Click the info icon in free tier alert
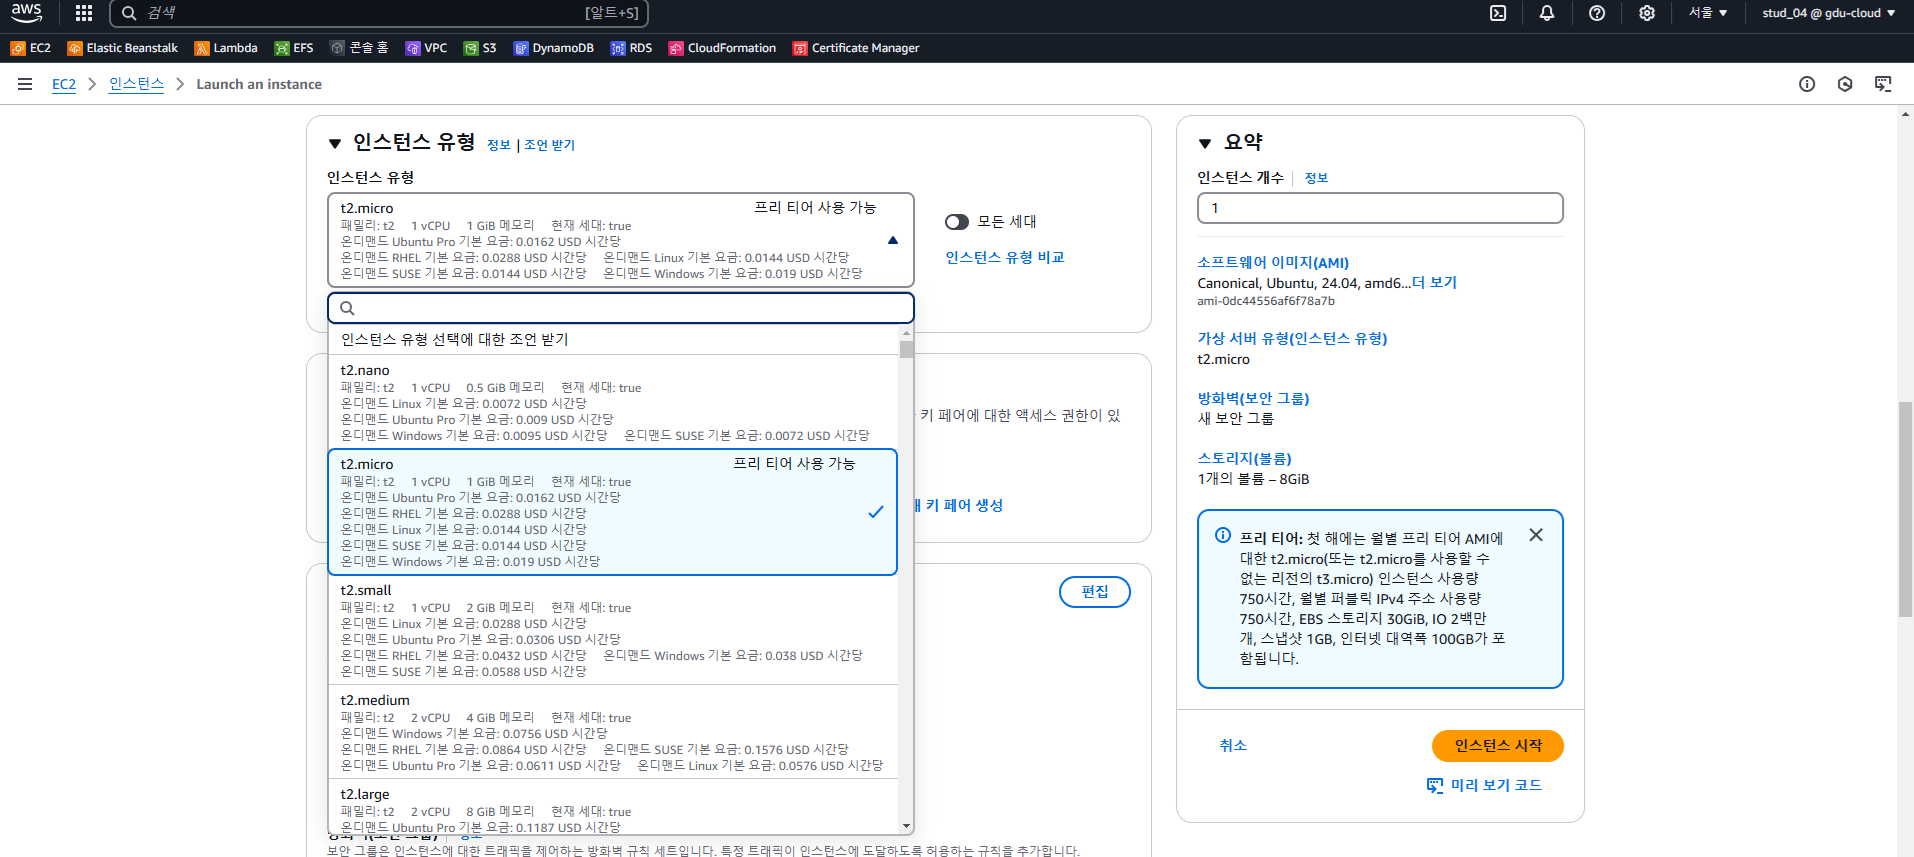Screen dimensions: 1914x857 (1223, 536)
